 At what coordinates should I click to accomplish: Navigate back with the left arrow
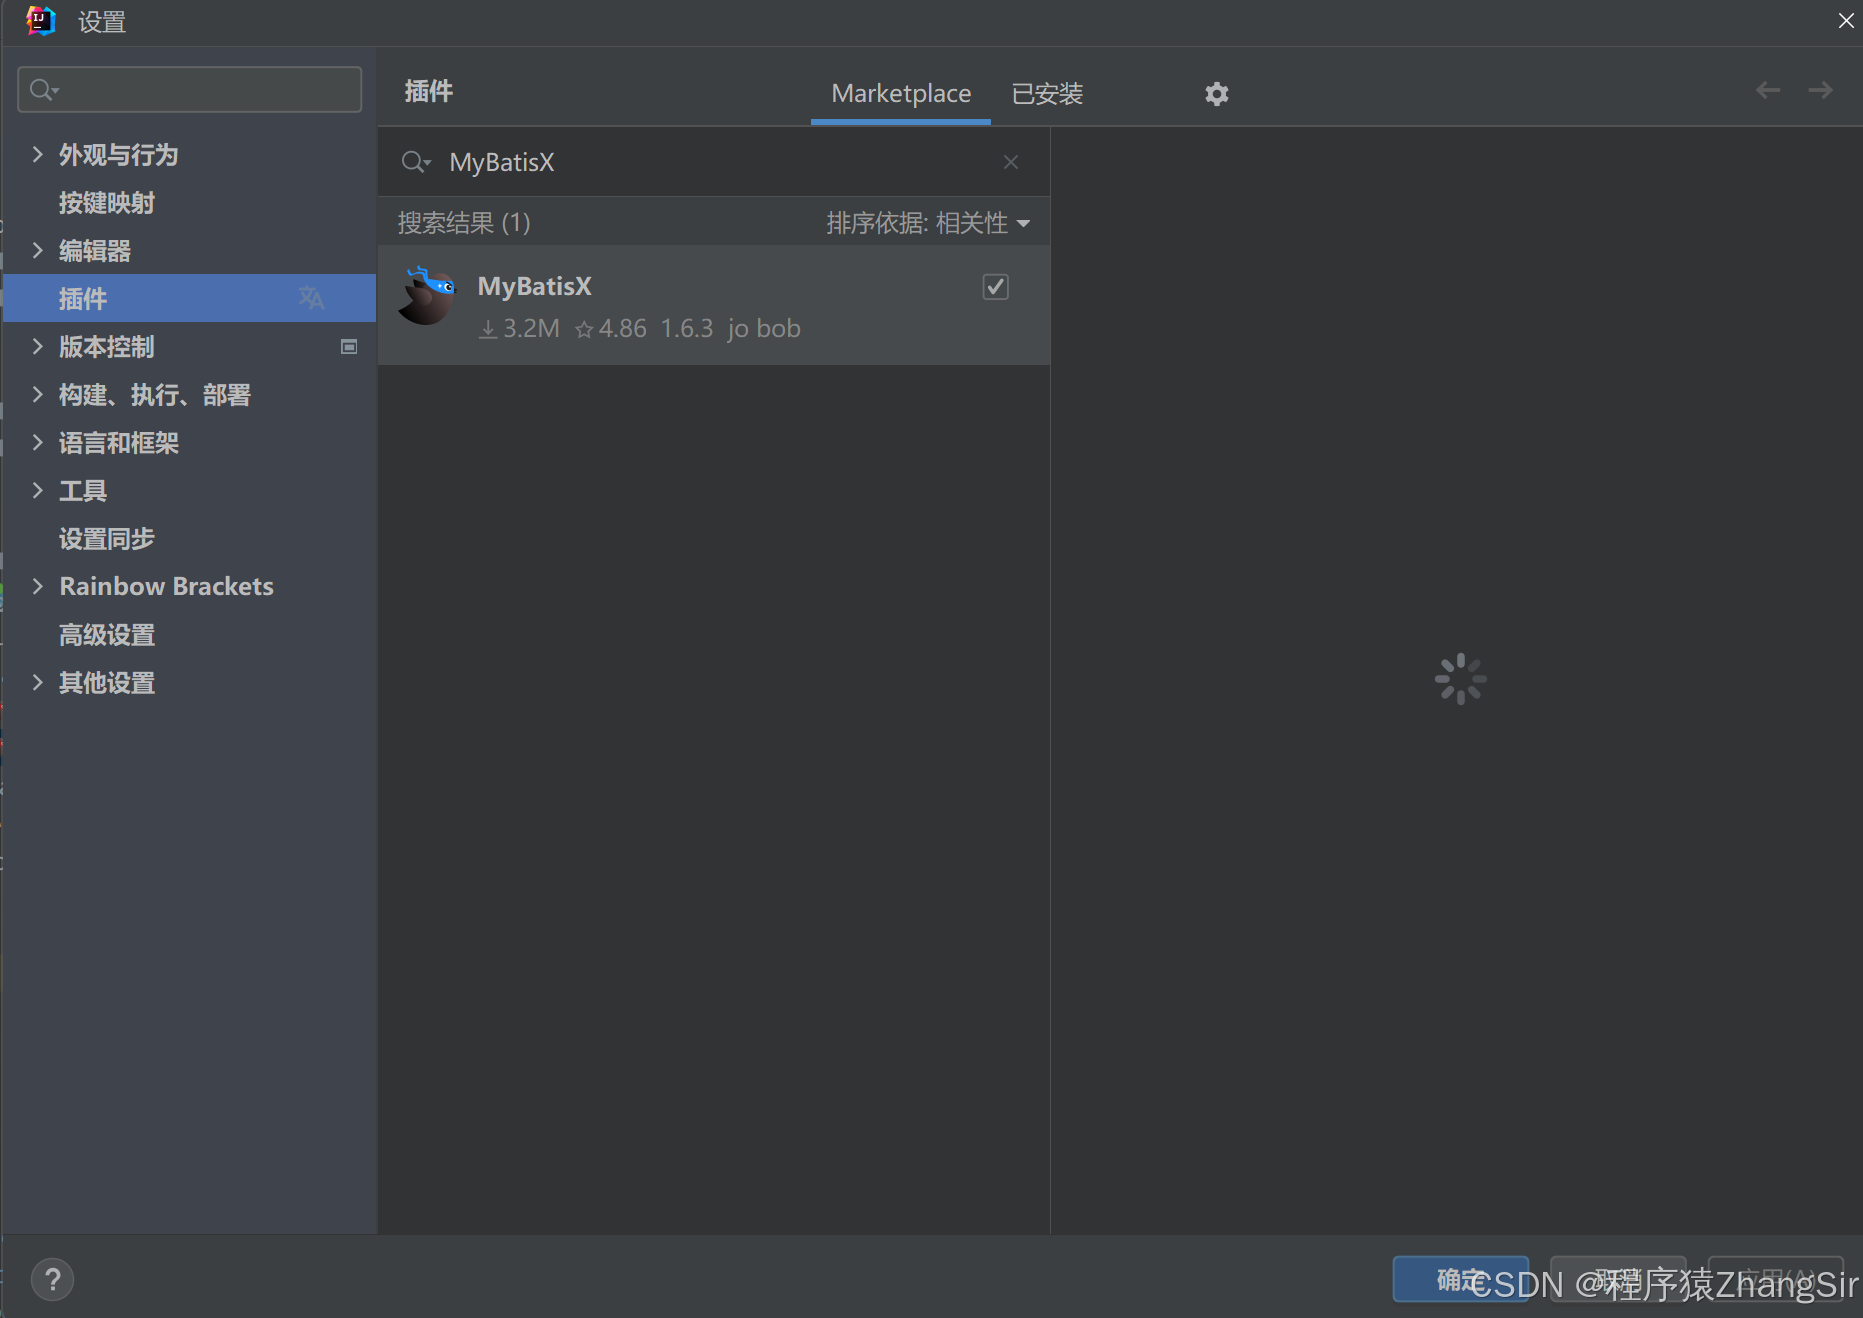tap(1768, 90)
